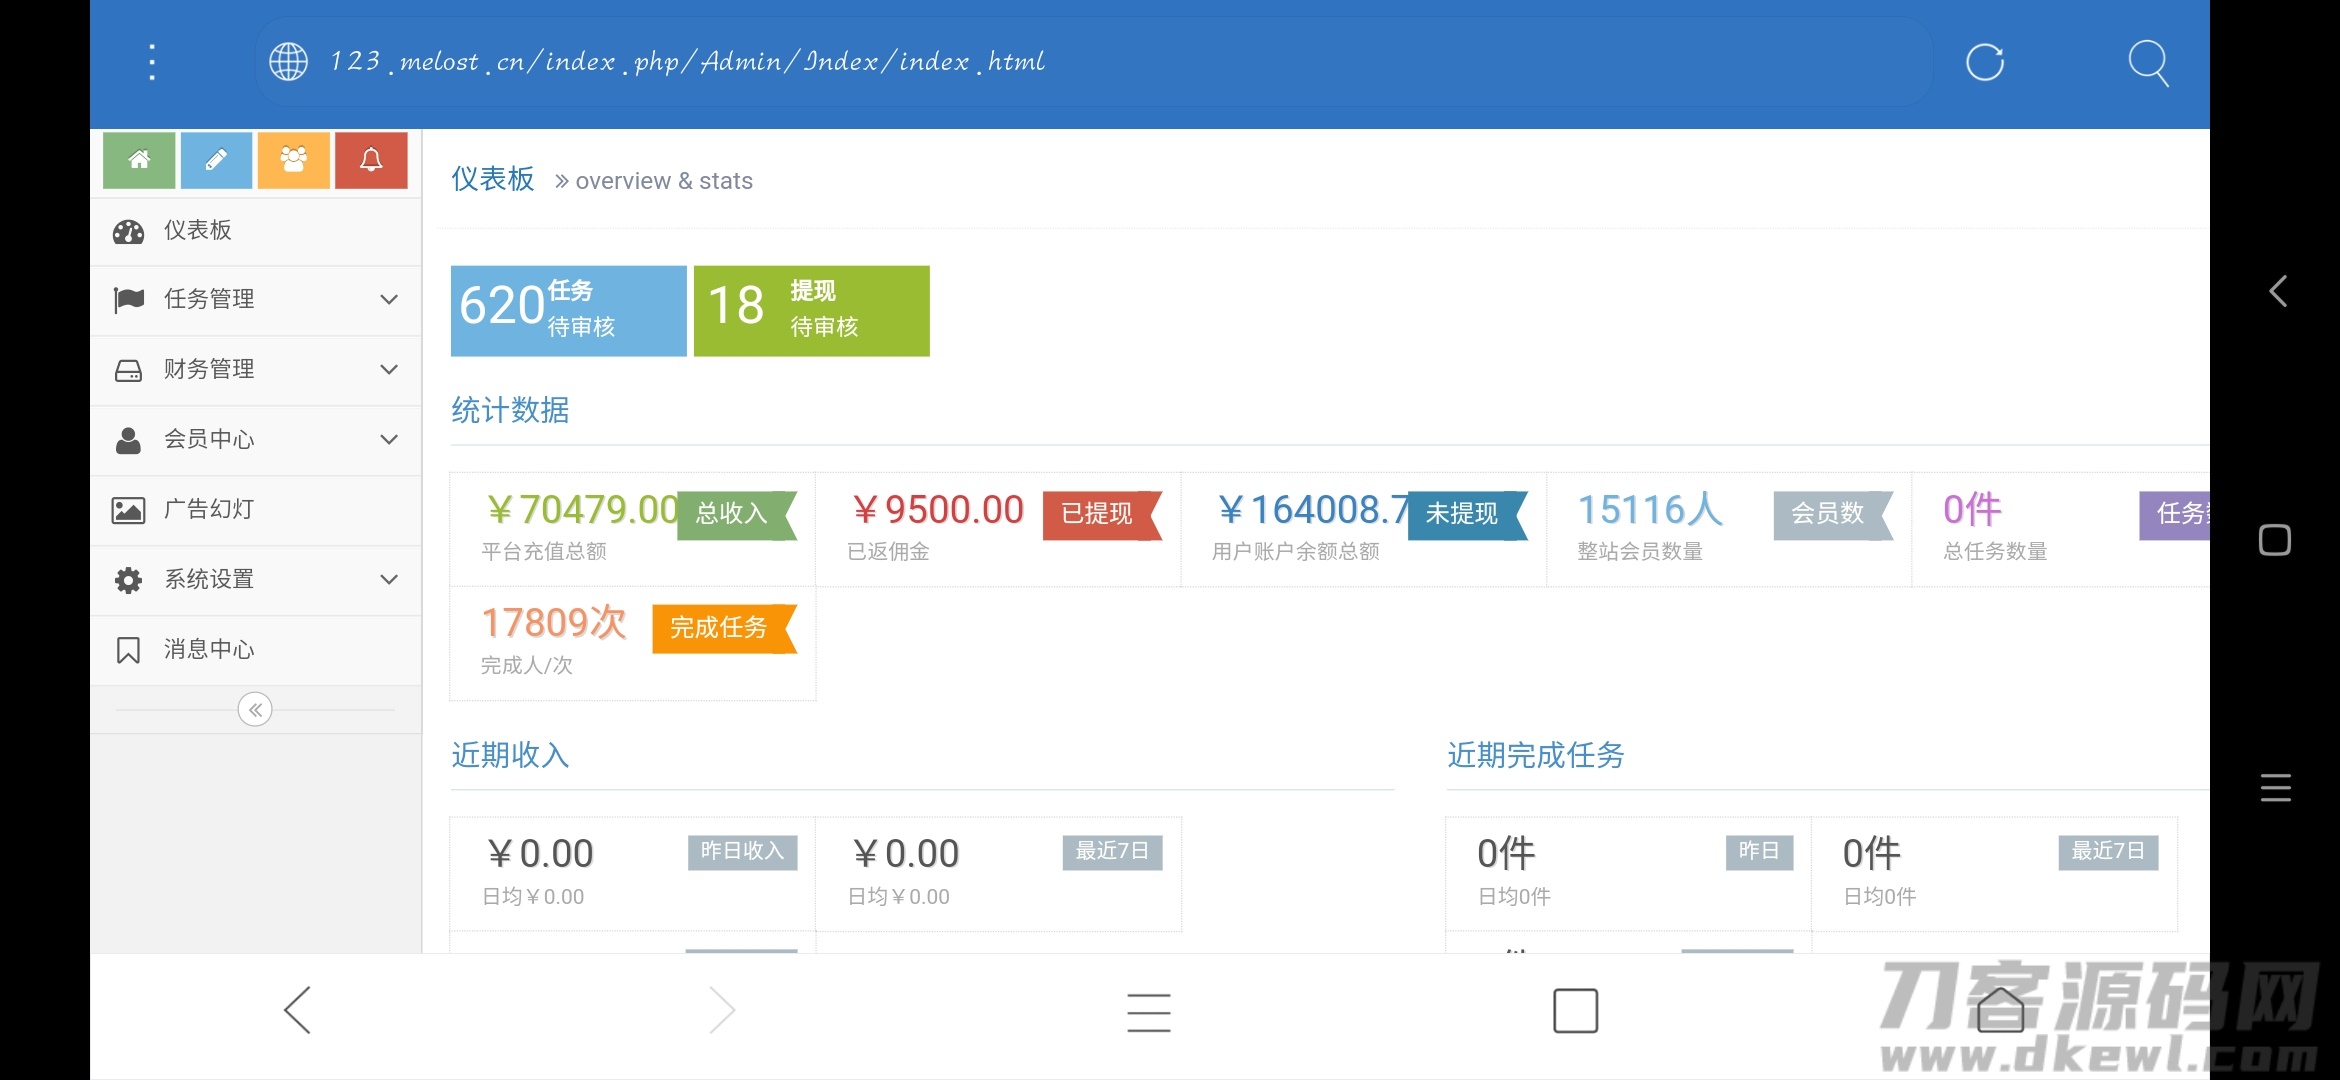
Task: Expand the 财务管理 section
Action: [x=389, y=370]
